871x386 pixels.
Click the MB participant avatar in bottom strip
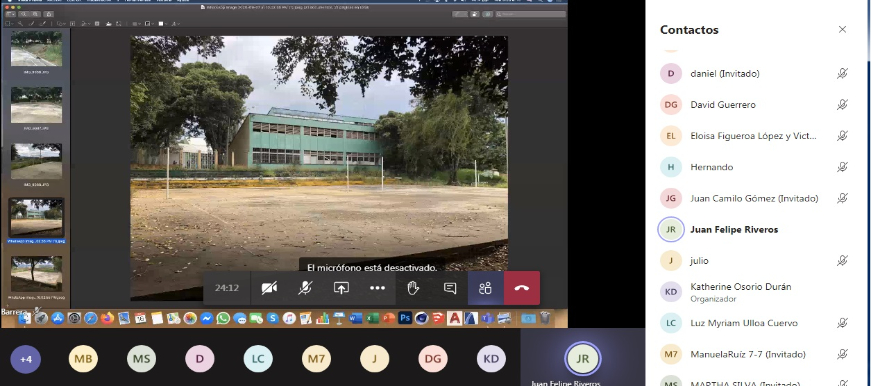pyautogui.click(x=83, y=359)
